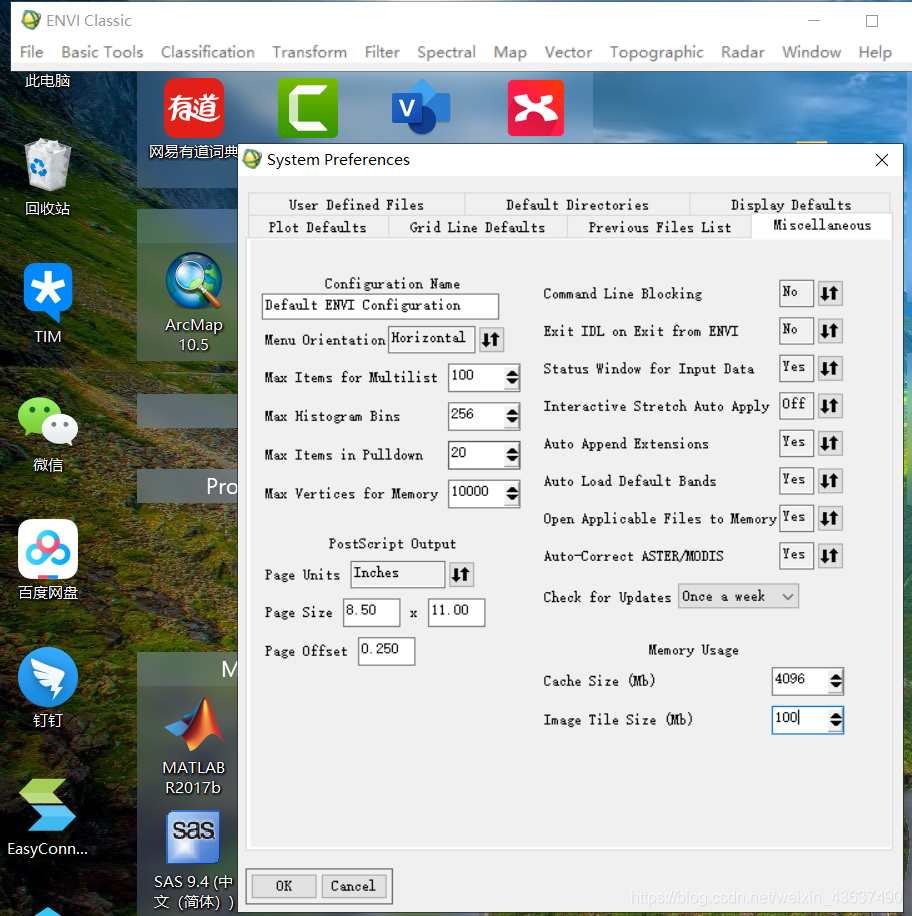Open the Basic Tools menu
The width and height of the screenshot is (912, 916).
coord(102,52)
